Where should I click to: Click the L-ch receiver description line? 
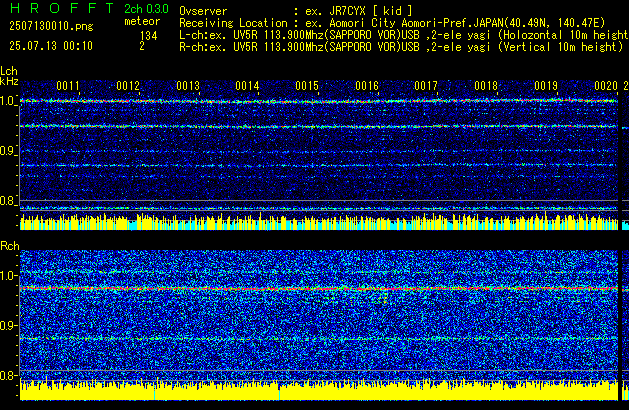(x=404, y=35)
